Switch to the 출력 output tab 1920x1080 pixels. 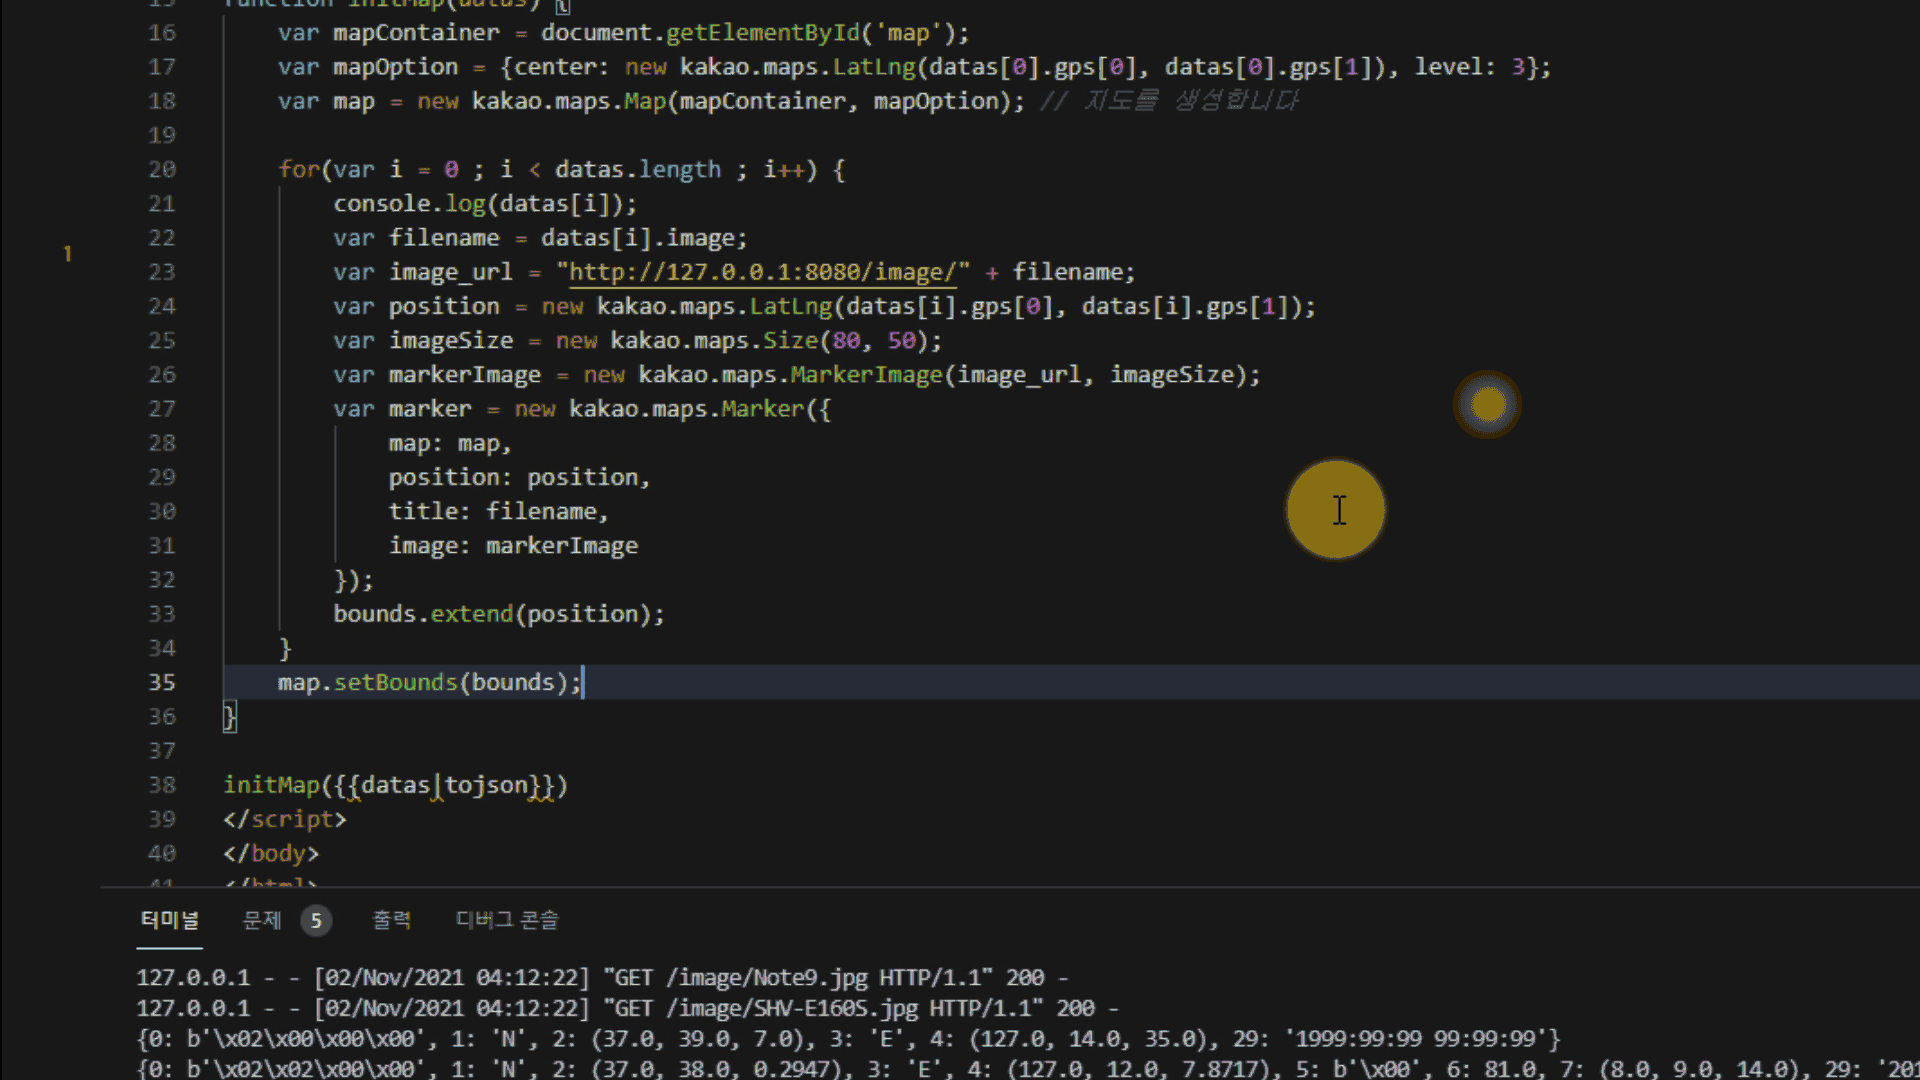coord(391,920)
